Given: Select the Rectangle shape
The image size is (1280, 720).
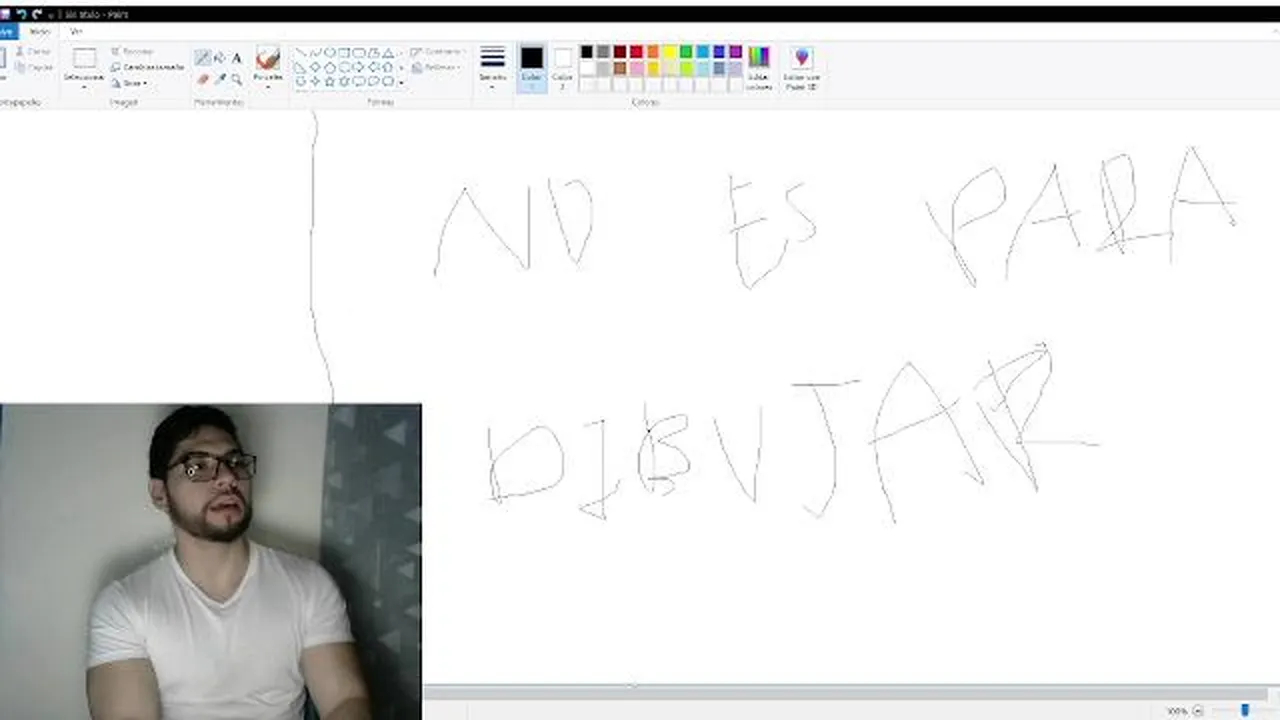Looking at the screenshot, I should (x=344, y=53).
